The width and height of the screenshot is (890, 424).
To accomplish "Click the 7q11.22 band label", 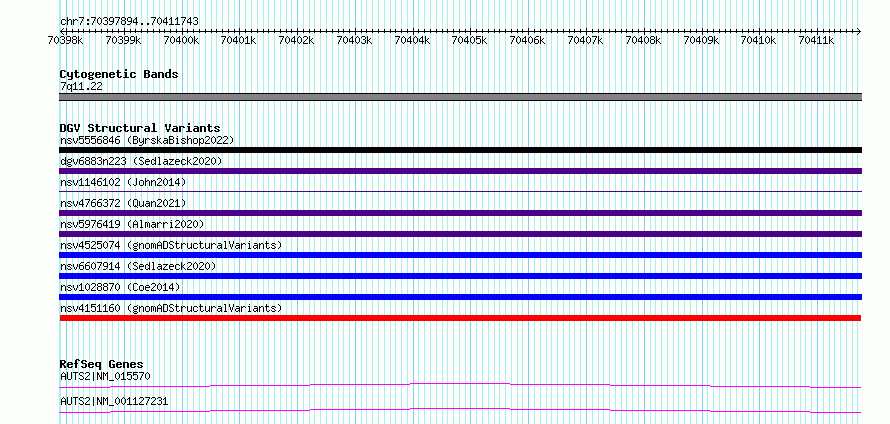I will tap(81, 87).
